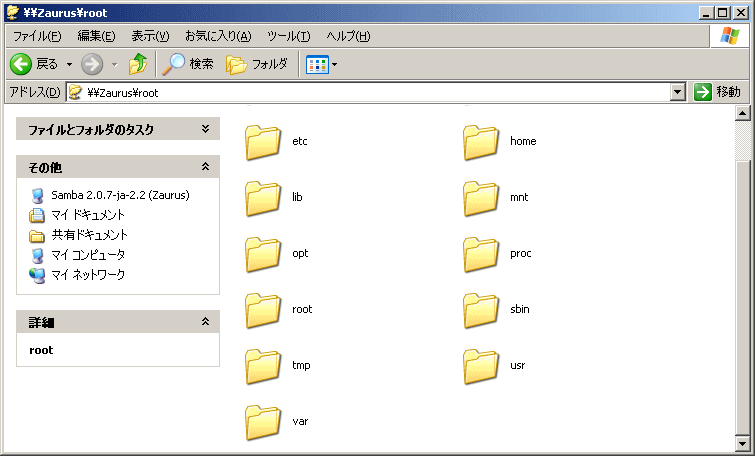Click the Forward arrow button
755x456 pixels.
[x=91, y=64]
